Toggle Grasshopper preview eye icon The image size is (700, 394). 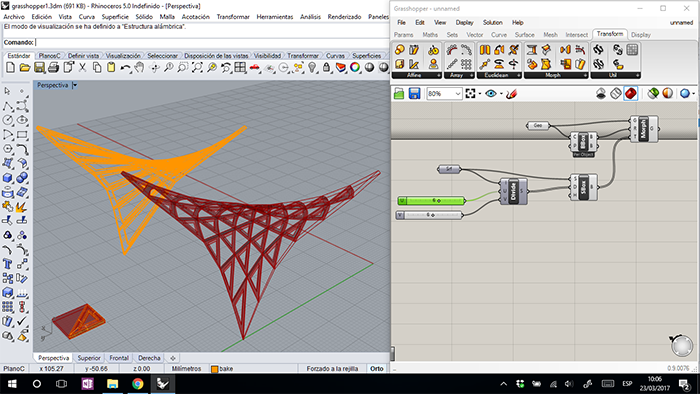point(491,93)
